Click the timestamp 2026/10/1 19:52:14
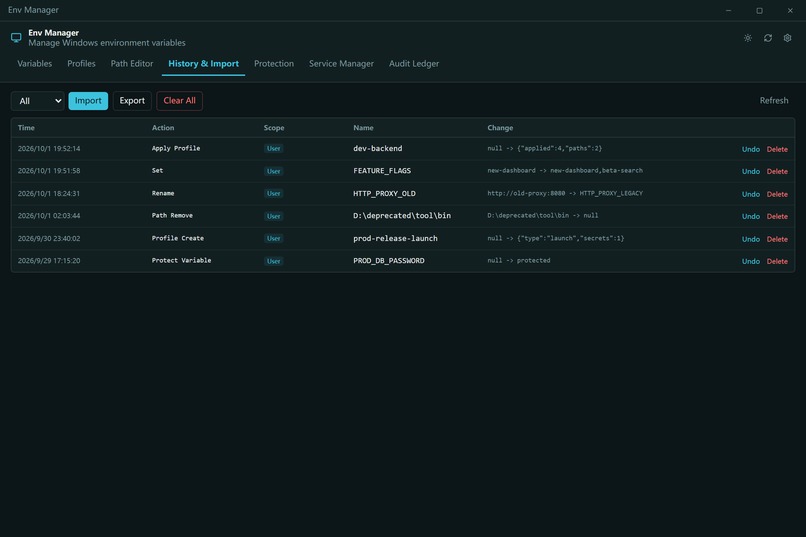 49,149
